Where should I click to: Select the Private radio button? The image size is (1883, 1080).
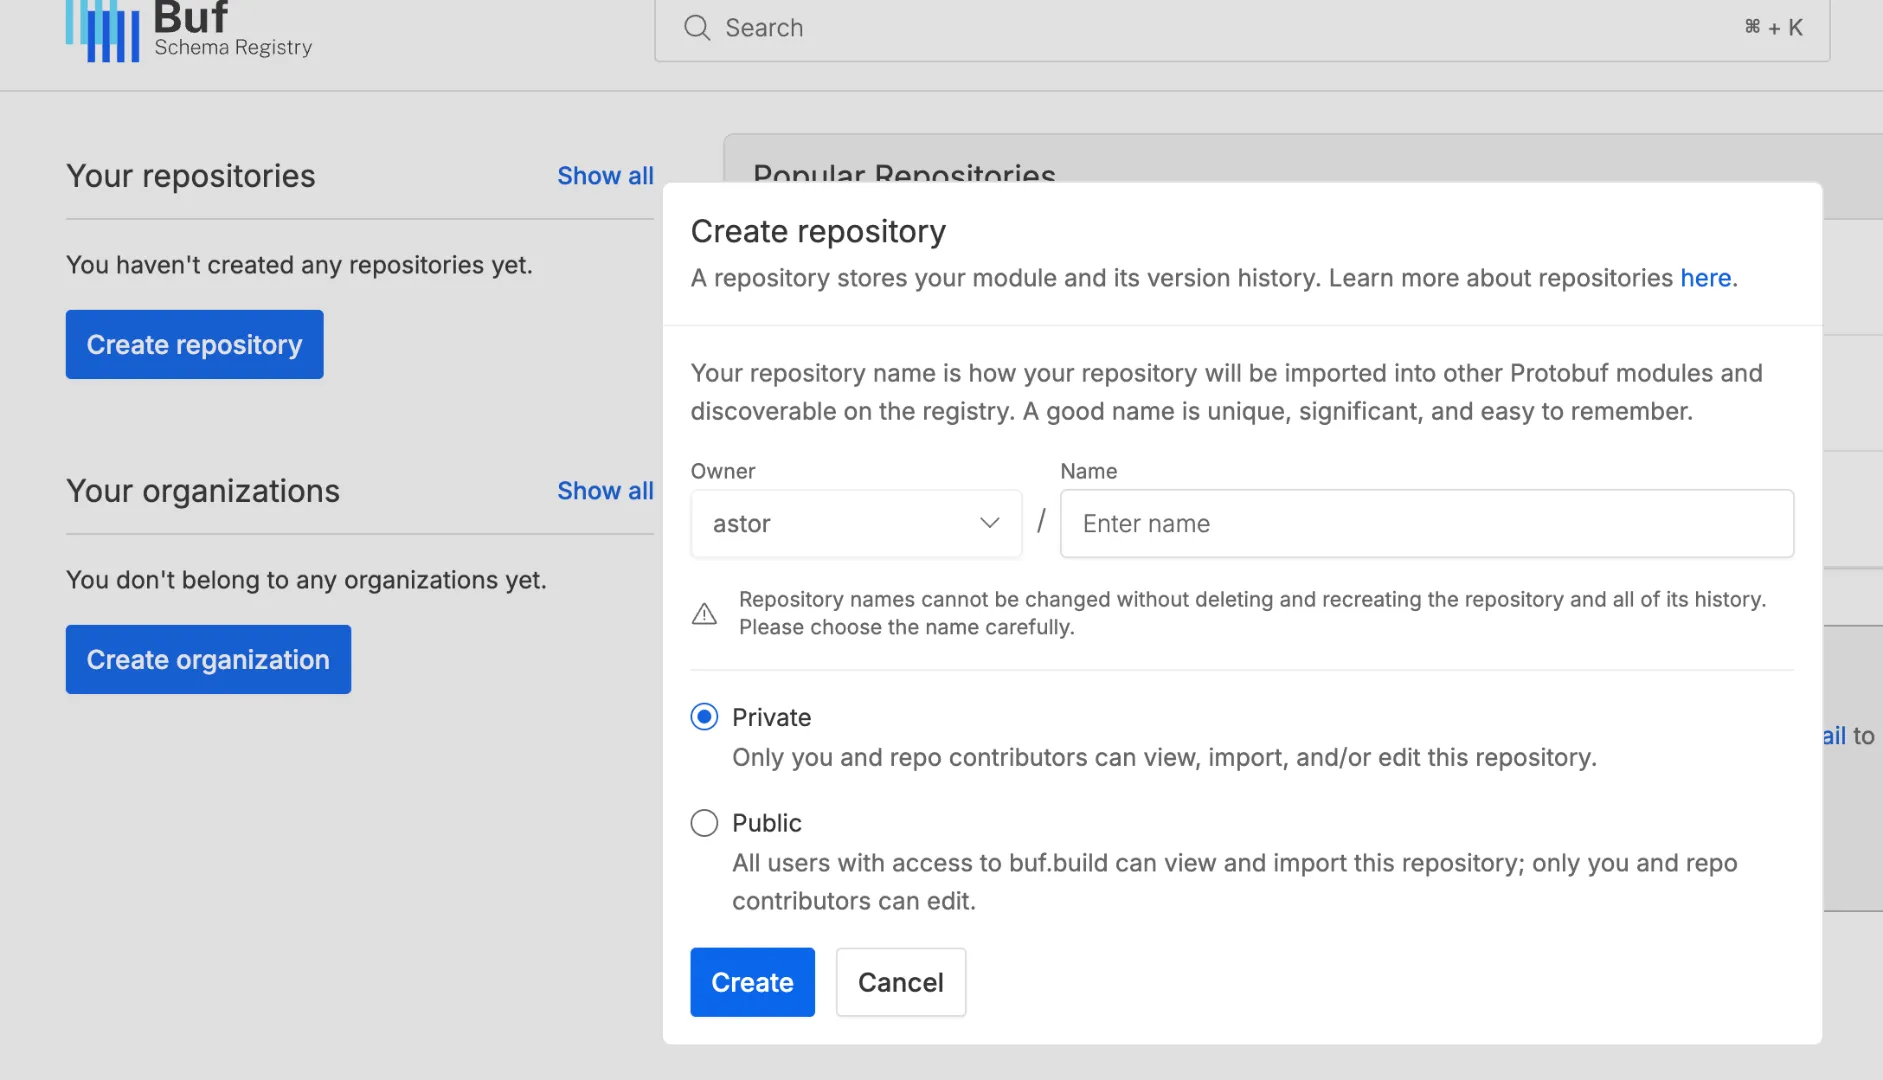[x=704, y=717]
